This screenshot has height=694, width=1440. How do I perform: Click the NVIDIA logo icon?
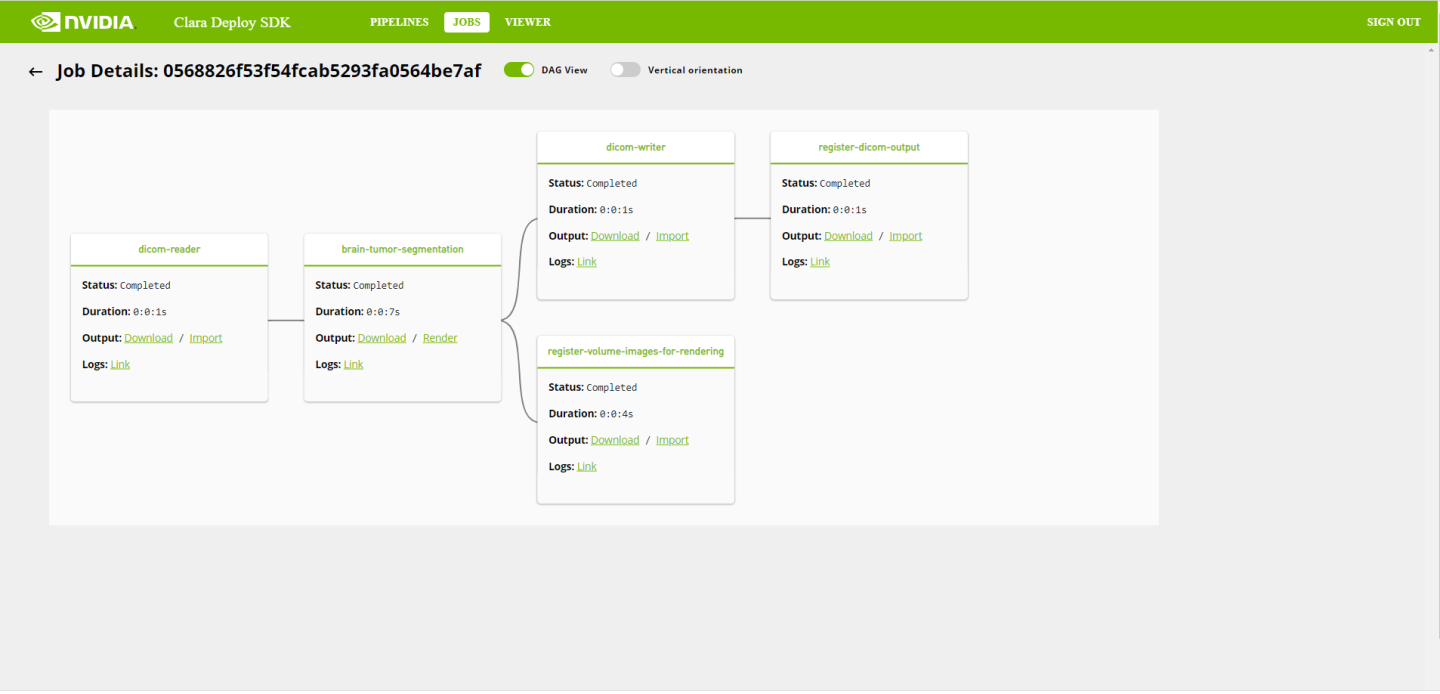click(47, 21)
